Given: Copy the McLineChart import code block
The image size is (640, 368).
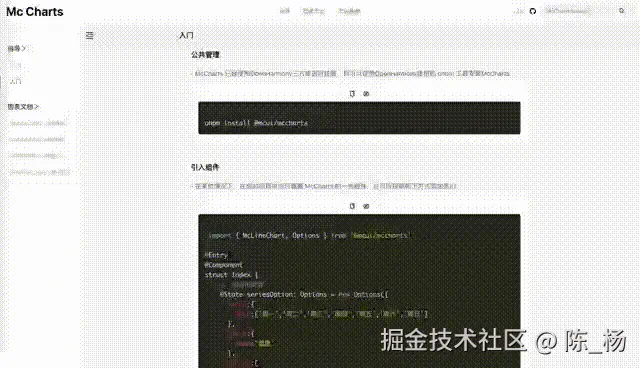Looking at the screenshot, I should (x=352, y=206).
